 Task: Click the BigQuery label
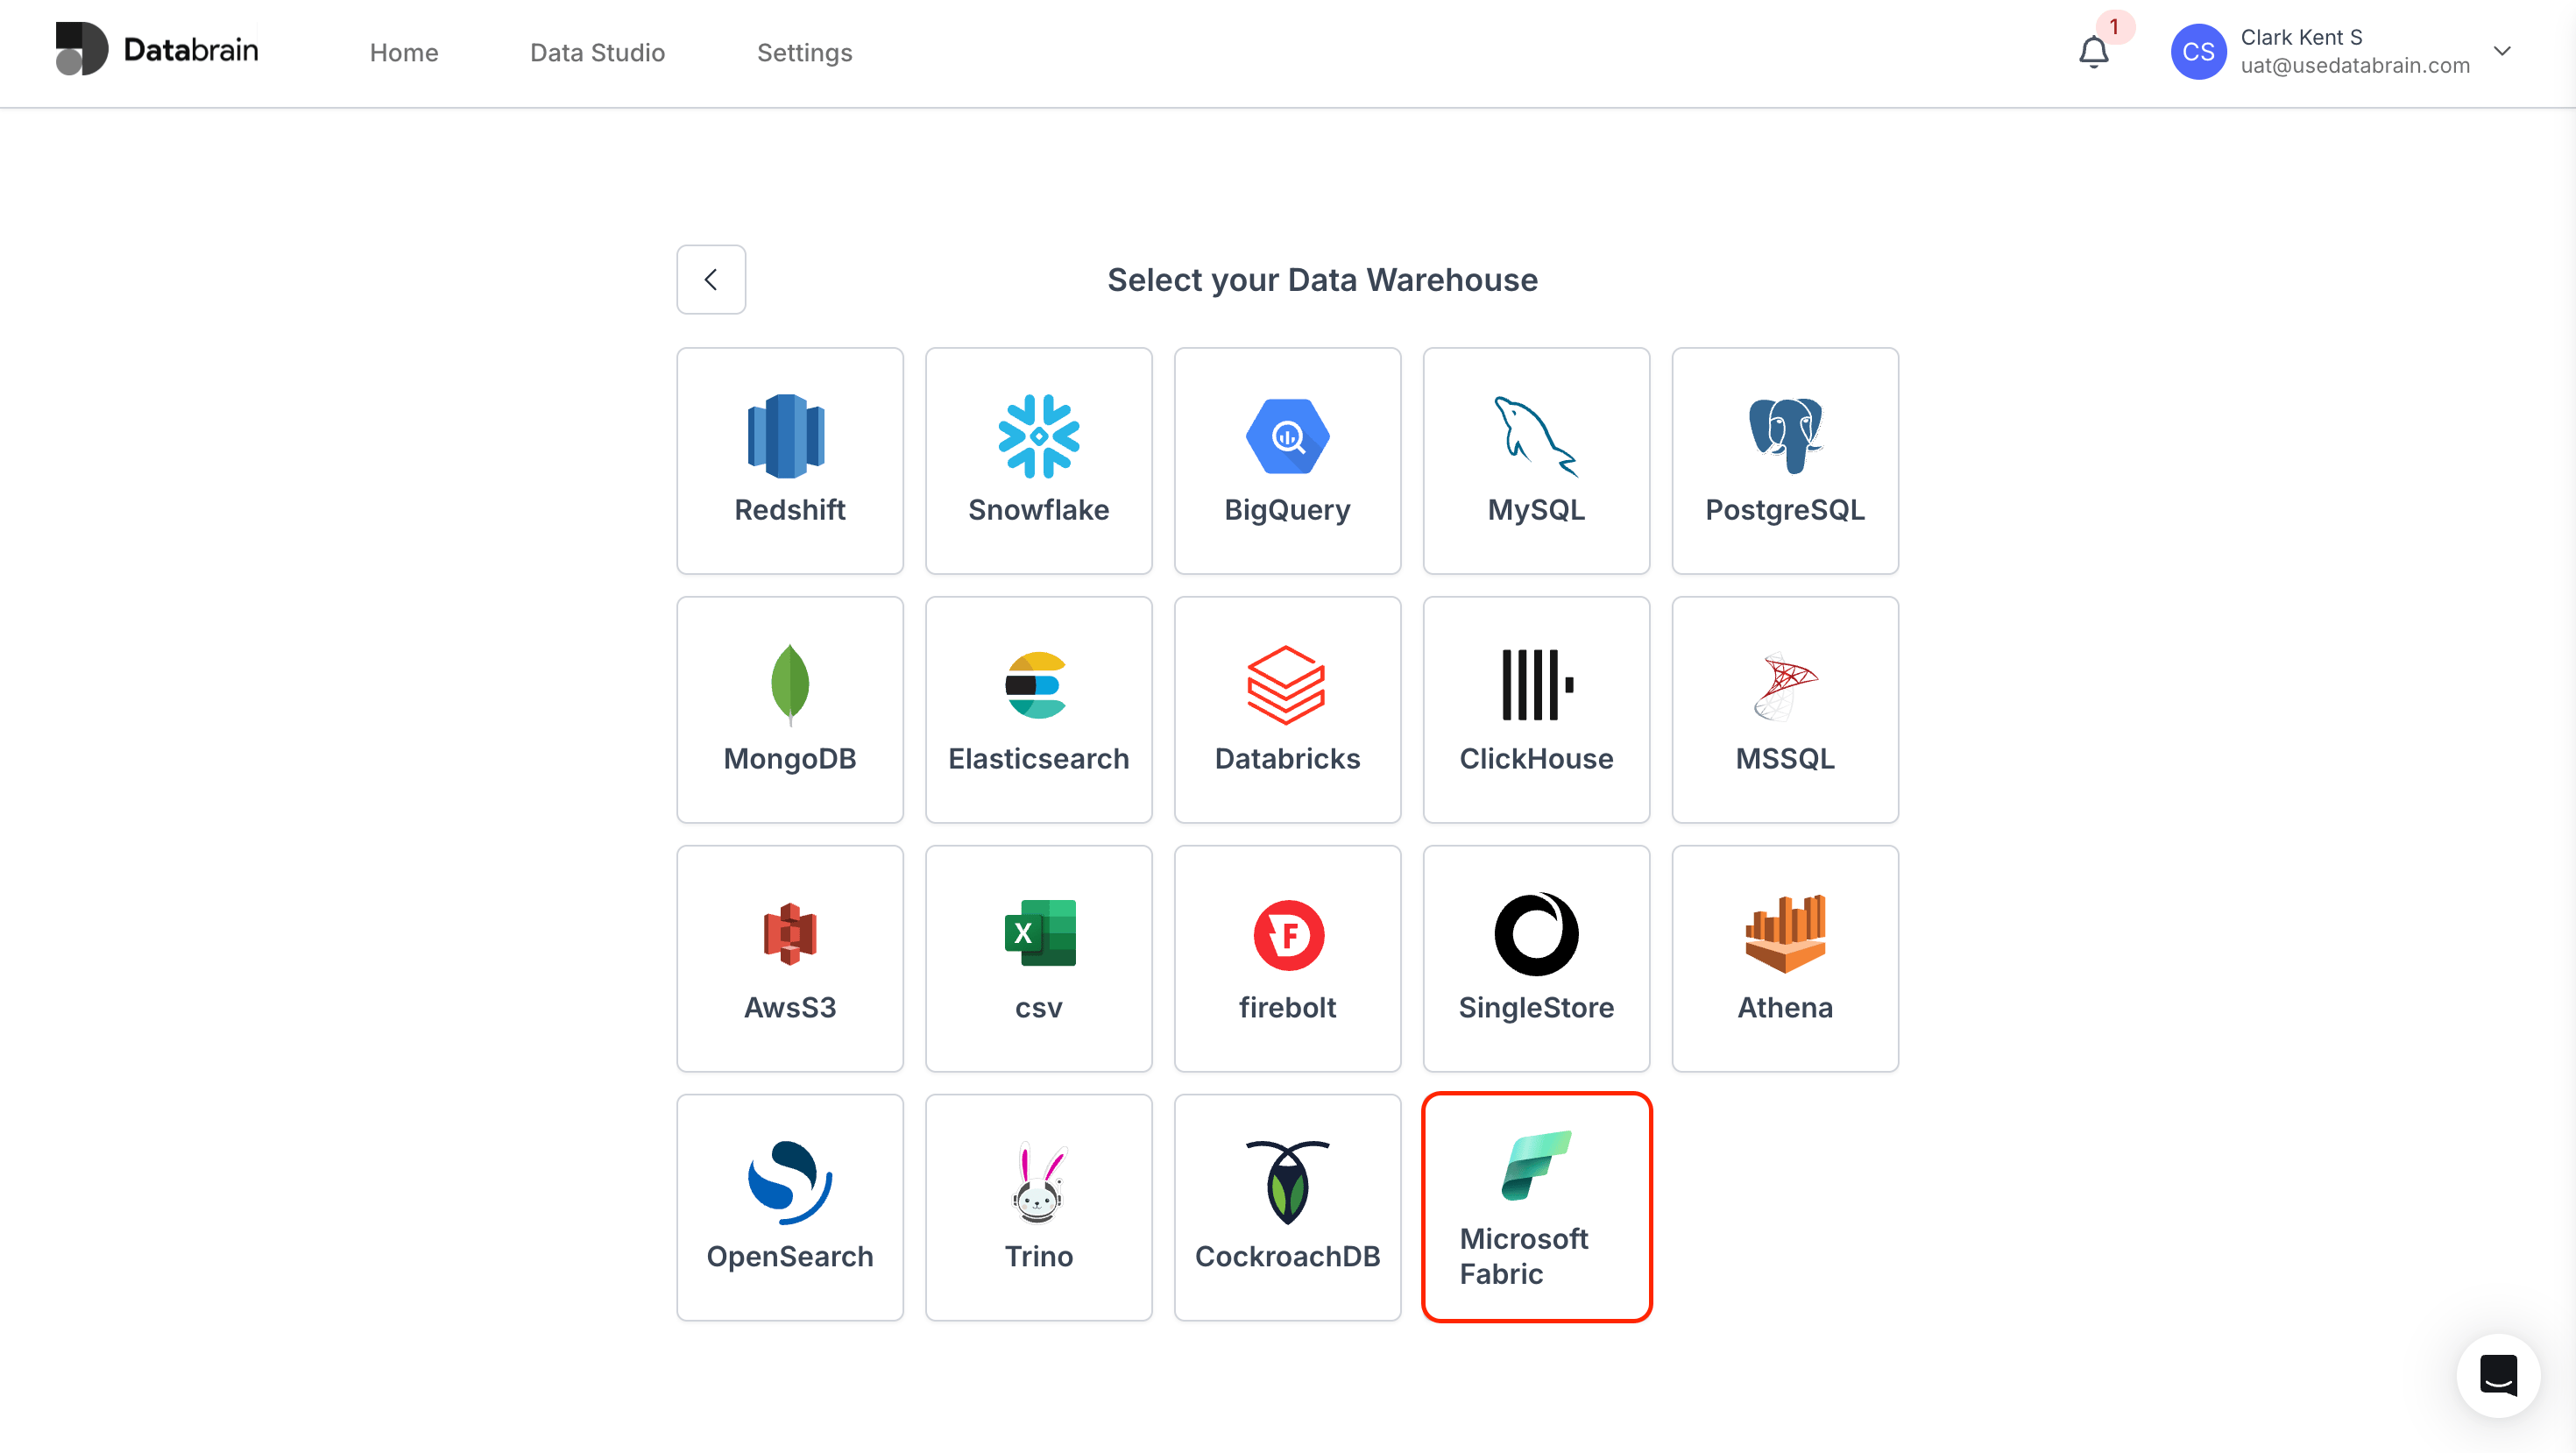pyautogui.click(x=1287, y=510)
